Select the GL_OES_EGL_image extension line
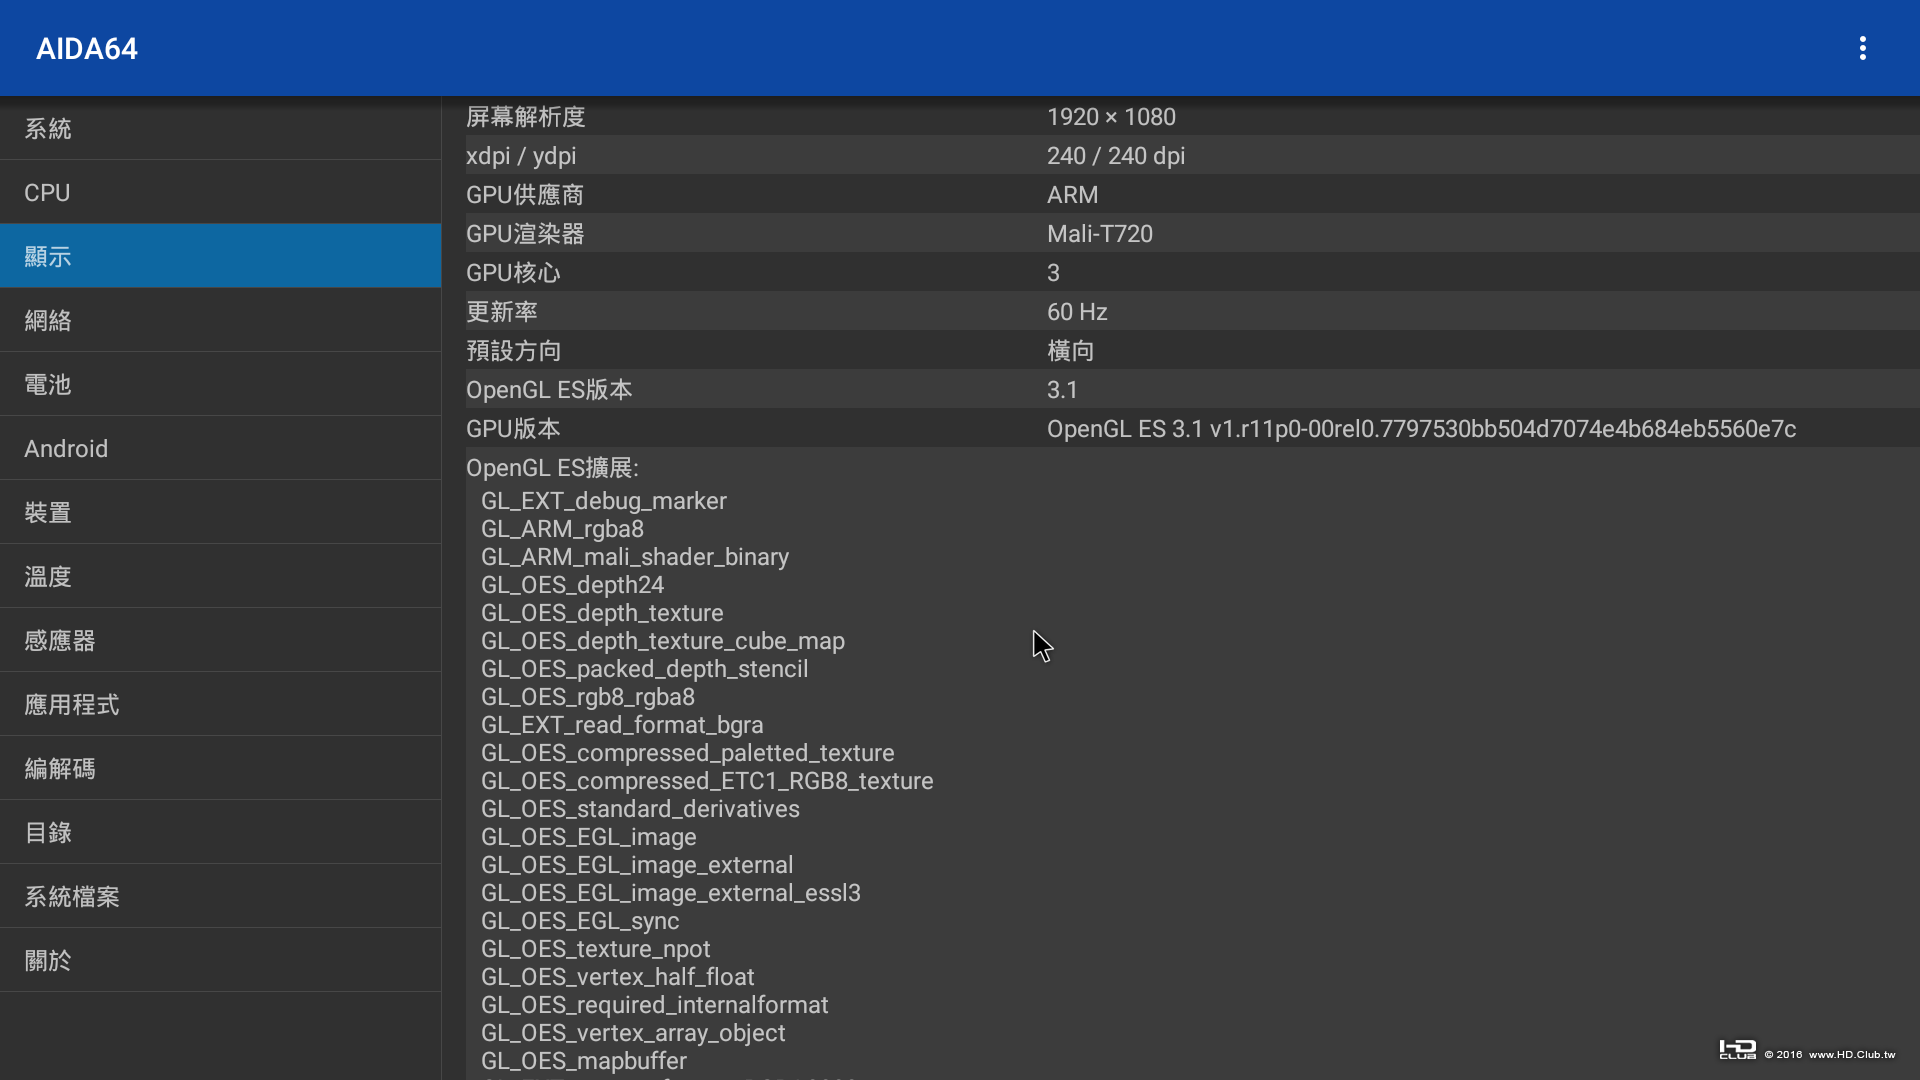The image size is (1920, 1080). tap(589, 837)
